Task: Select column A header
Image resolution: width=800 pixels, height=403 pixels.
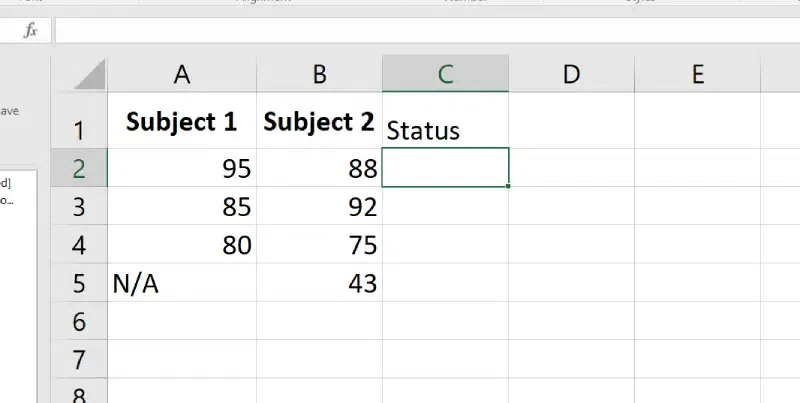Action: point(181,74)
